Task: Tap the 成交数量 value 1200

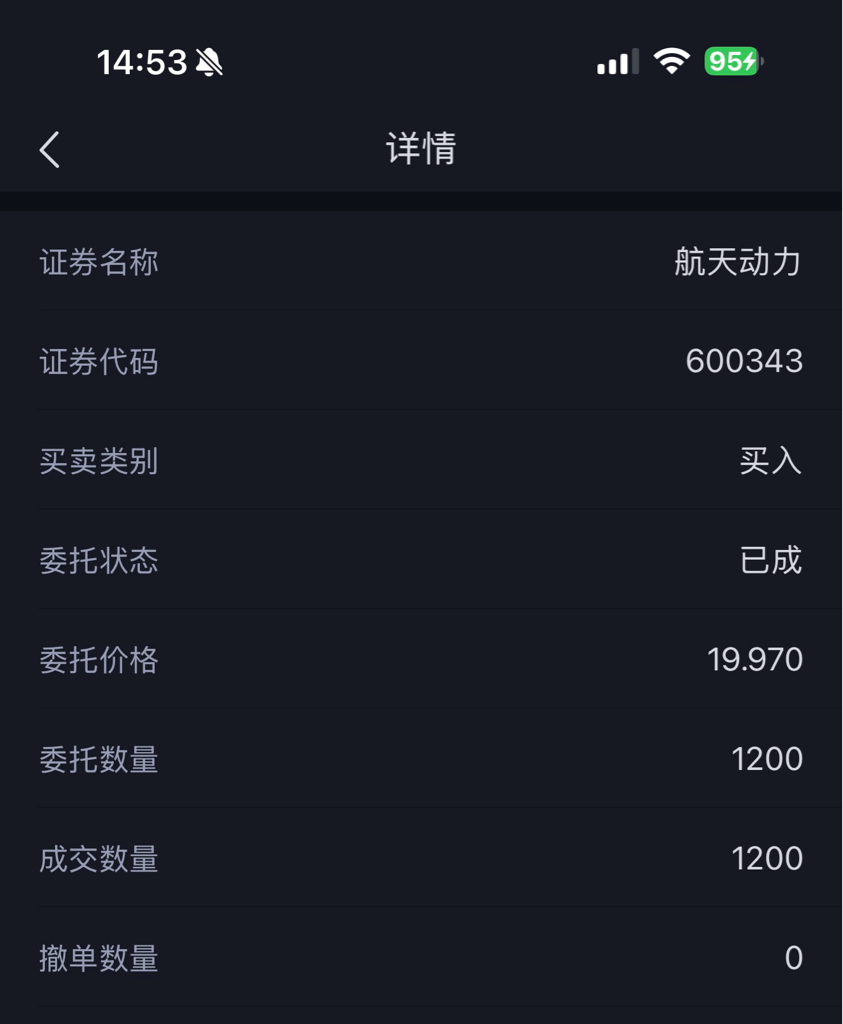Action: (767, 858)
